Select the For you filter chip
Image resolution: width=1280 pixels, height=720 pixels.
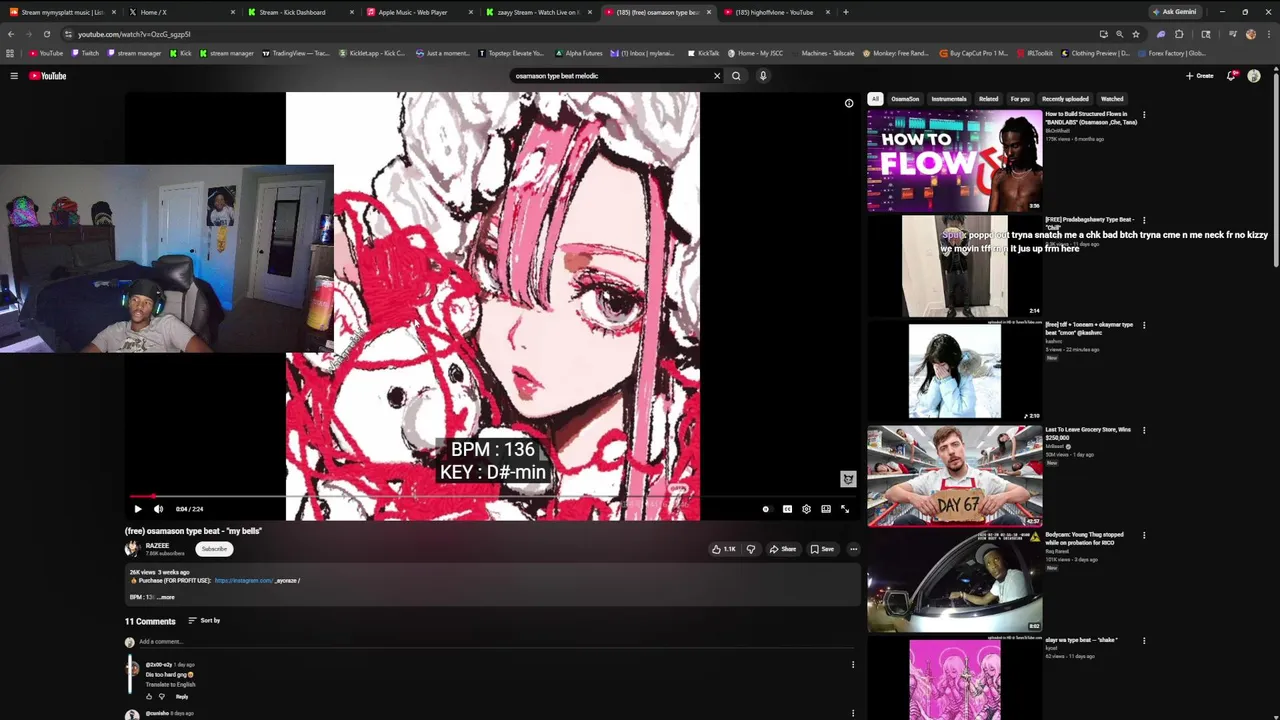click(x=1020, y=99)
